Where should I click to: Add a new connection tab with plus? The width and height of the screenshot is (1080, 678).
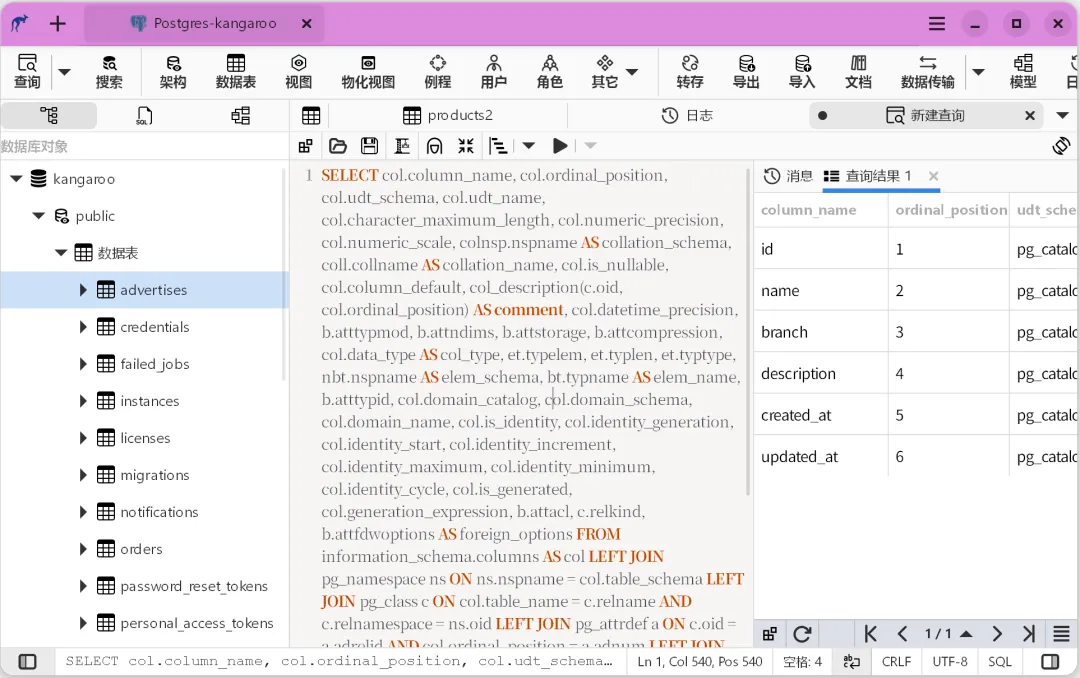pos(58,23)
